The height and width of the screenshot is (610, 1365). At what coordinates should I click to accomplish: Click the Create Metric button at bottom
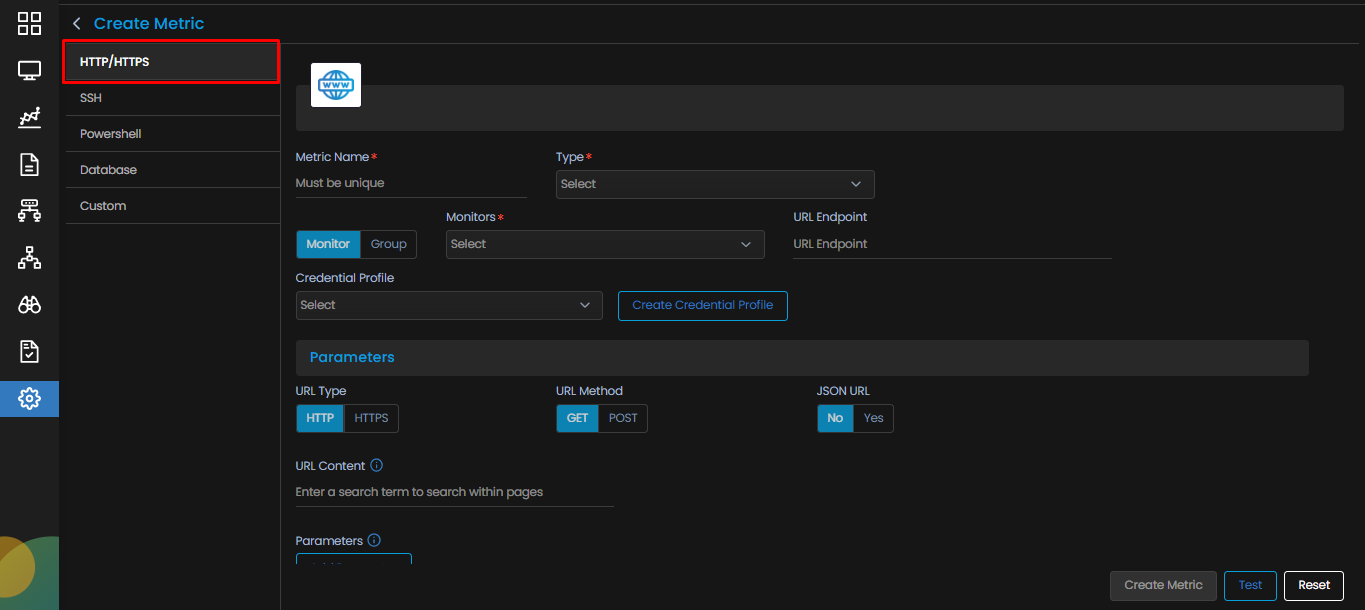coord(1163,585)
